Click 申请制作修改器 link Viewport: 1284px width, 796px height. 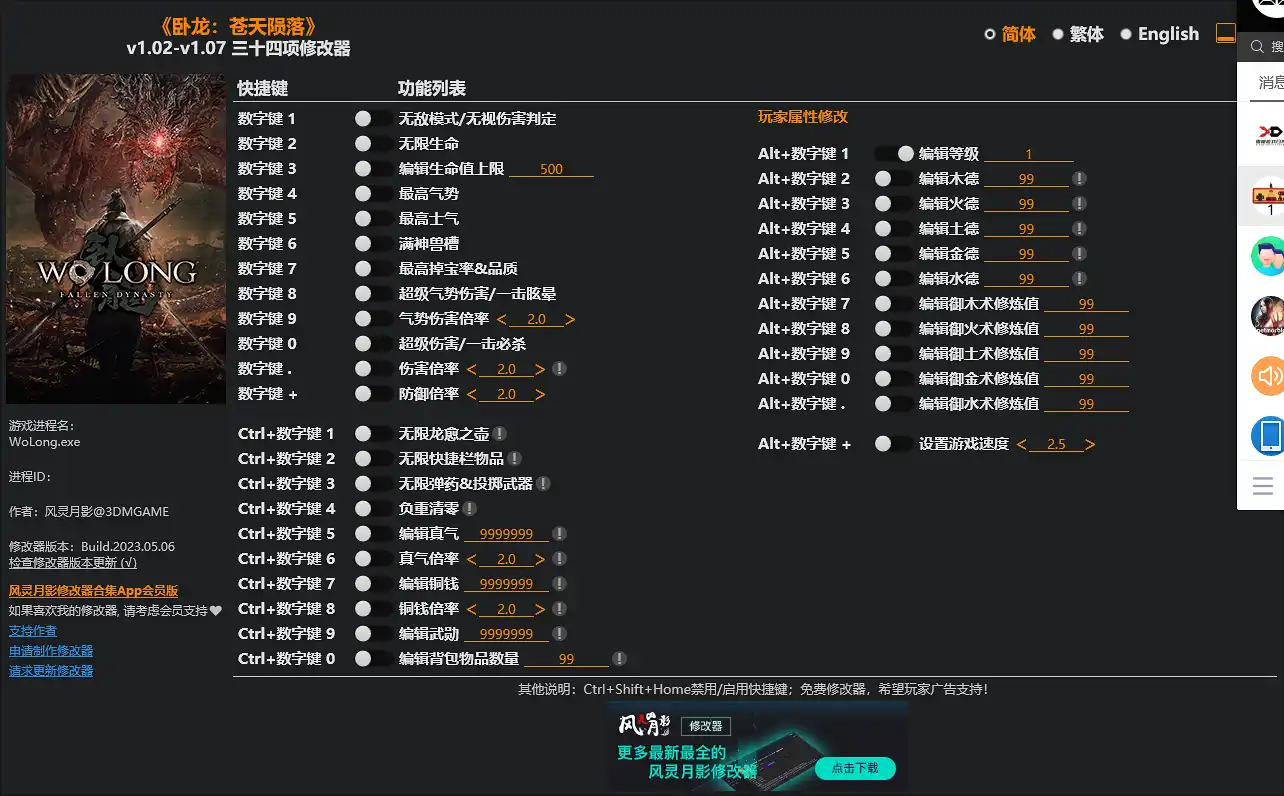[51, 651]
